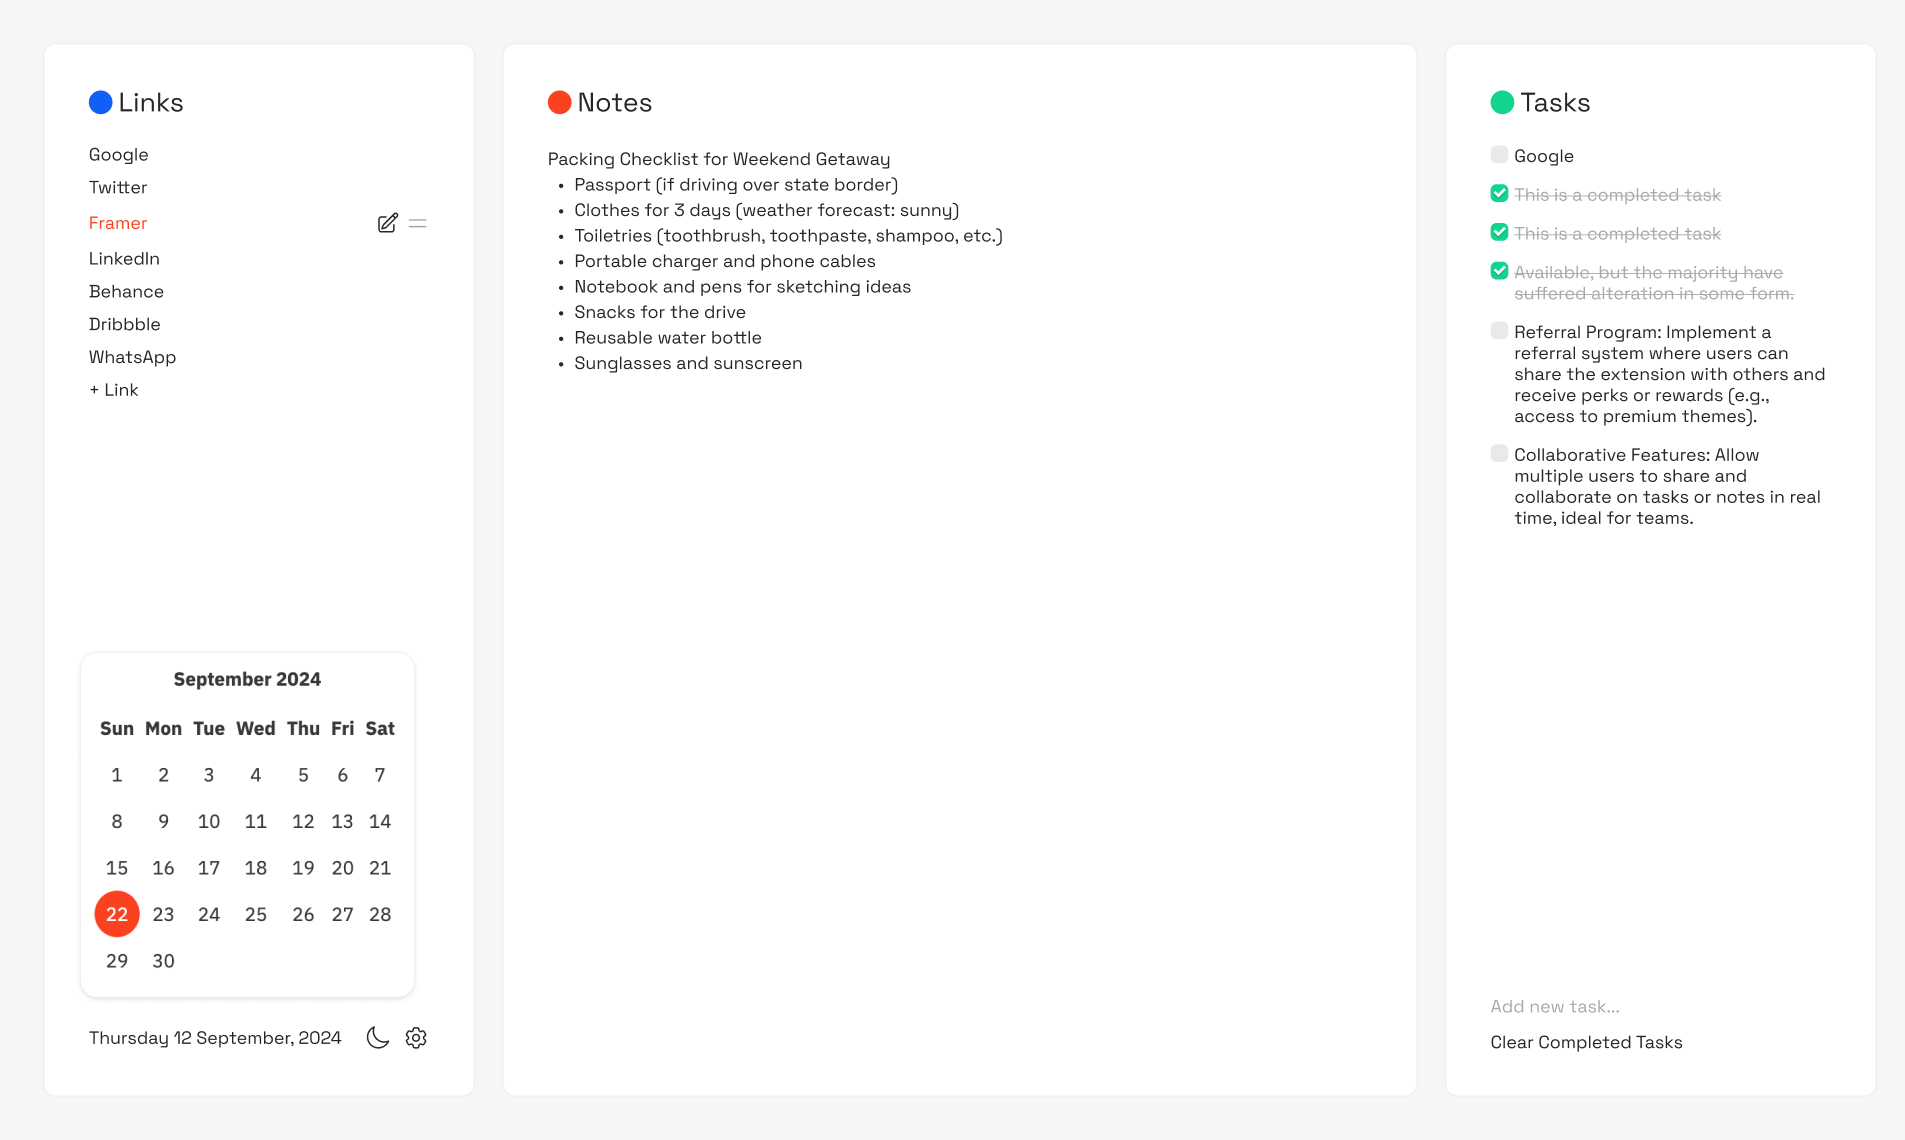This screenshot has width=1905, height=1140.
Task: Click the Clear Completed Tasks button
Action: [x=1586, y=1042]
